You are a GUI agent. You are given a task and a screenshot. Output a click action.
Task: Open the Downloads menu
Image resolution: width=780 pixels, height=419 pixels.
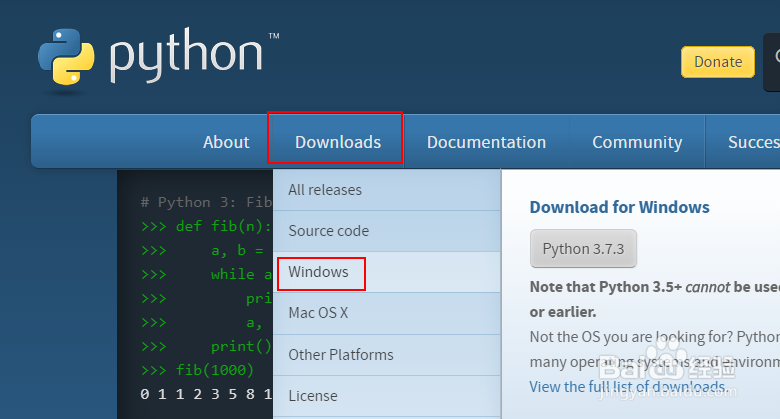click(x=337, y=142)
